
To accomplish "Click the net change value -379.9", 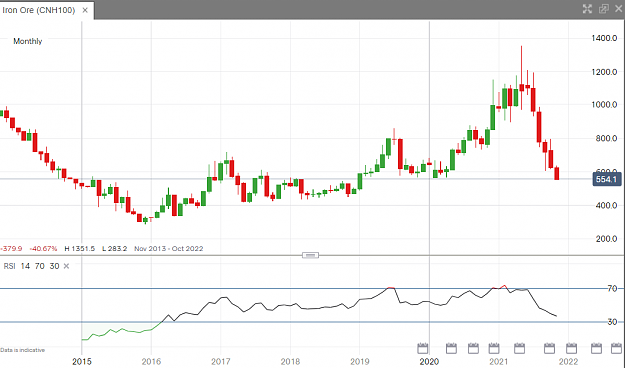I will point(11,248).
